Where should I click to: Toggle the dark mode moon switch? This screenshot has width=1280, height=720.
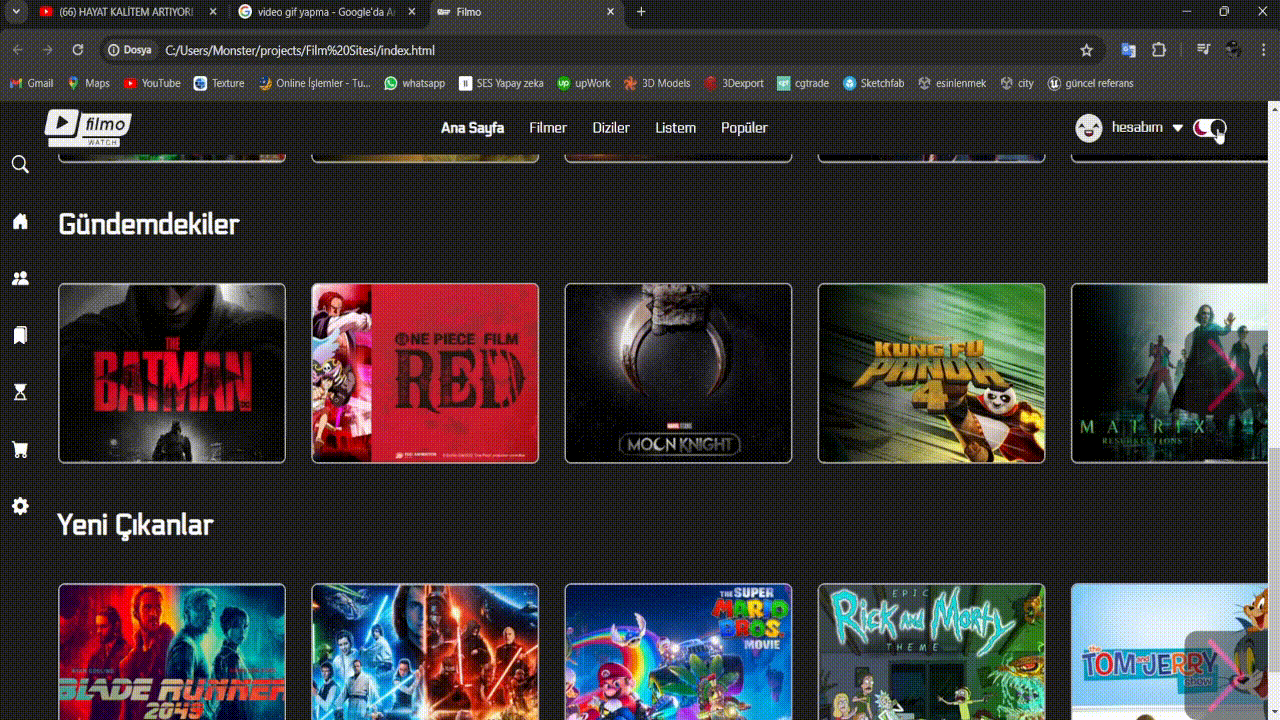tap(1209, 128)
